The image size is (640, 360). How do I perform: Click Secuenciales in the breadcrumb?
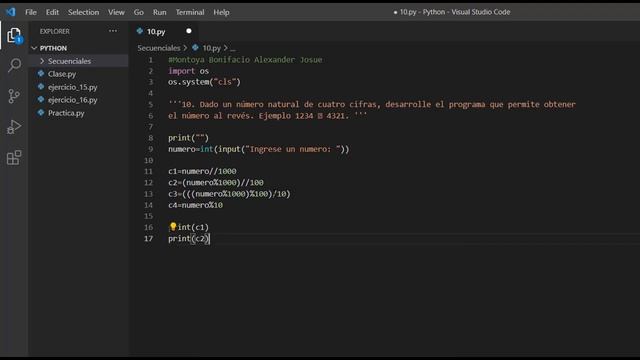[x=159, y=48]
